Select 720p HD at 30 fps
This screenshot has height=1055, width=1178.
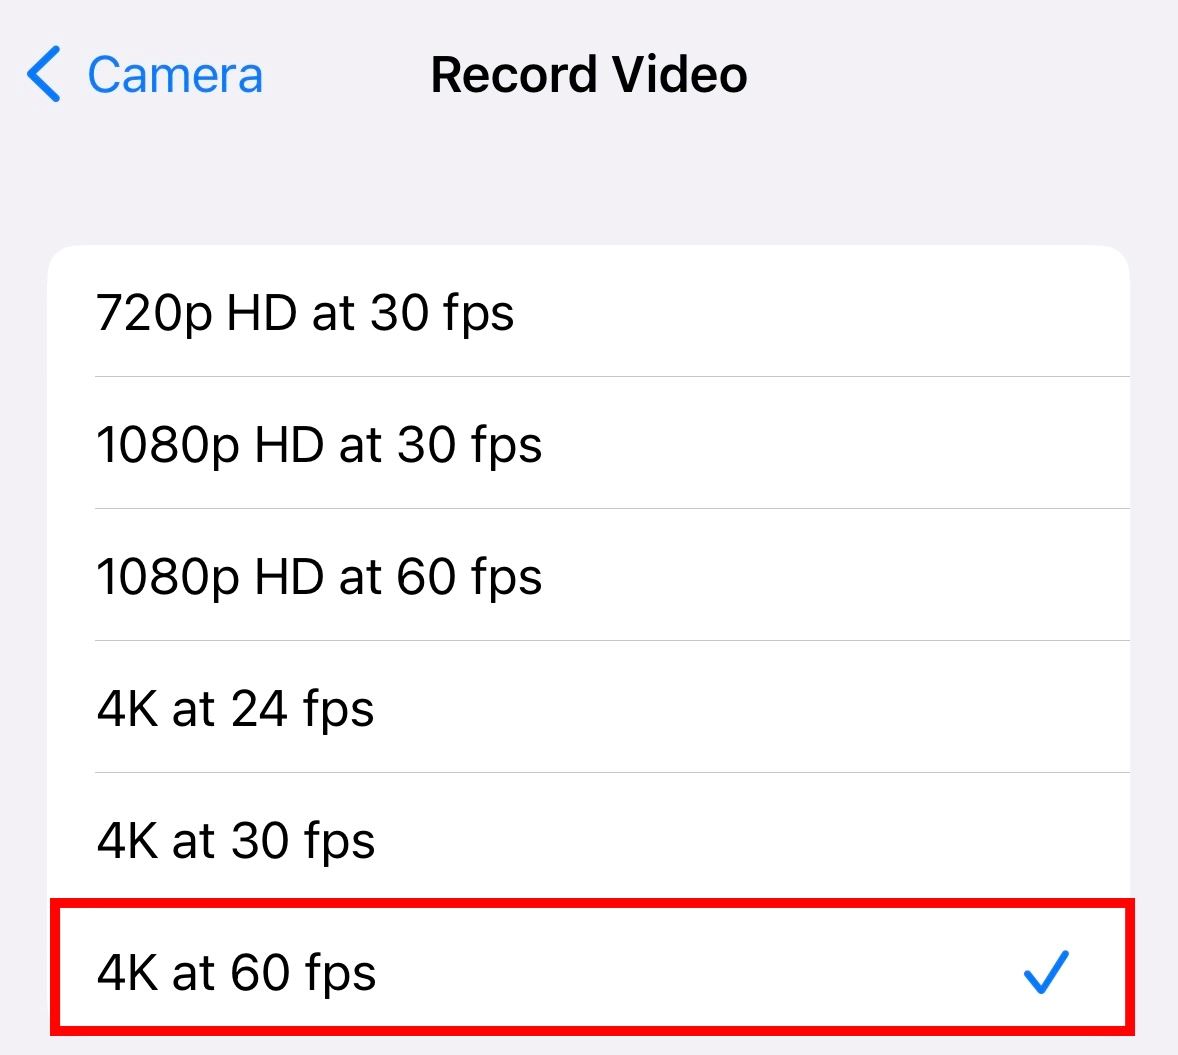[588, 312]
